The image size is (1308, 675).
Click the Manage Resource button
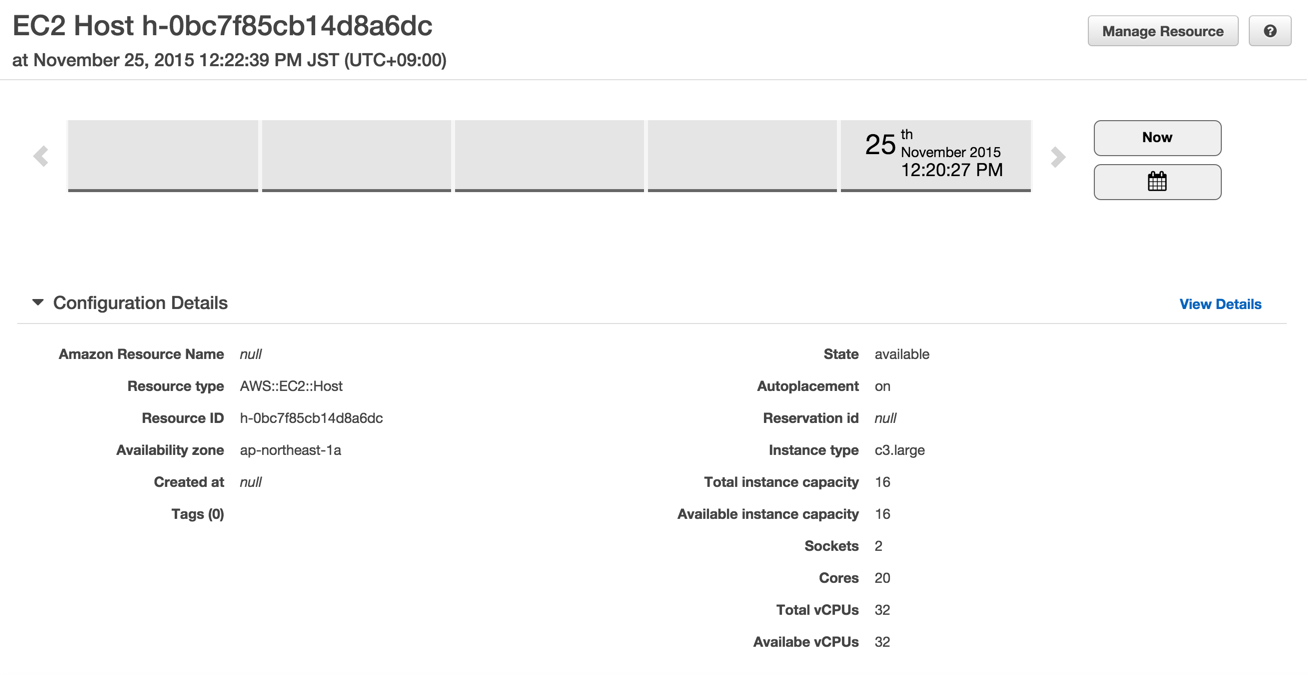click(x=1162, y=31)
